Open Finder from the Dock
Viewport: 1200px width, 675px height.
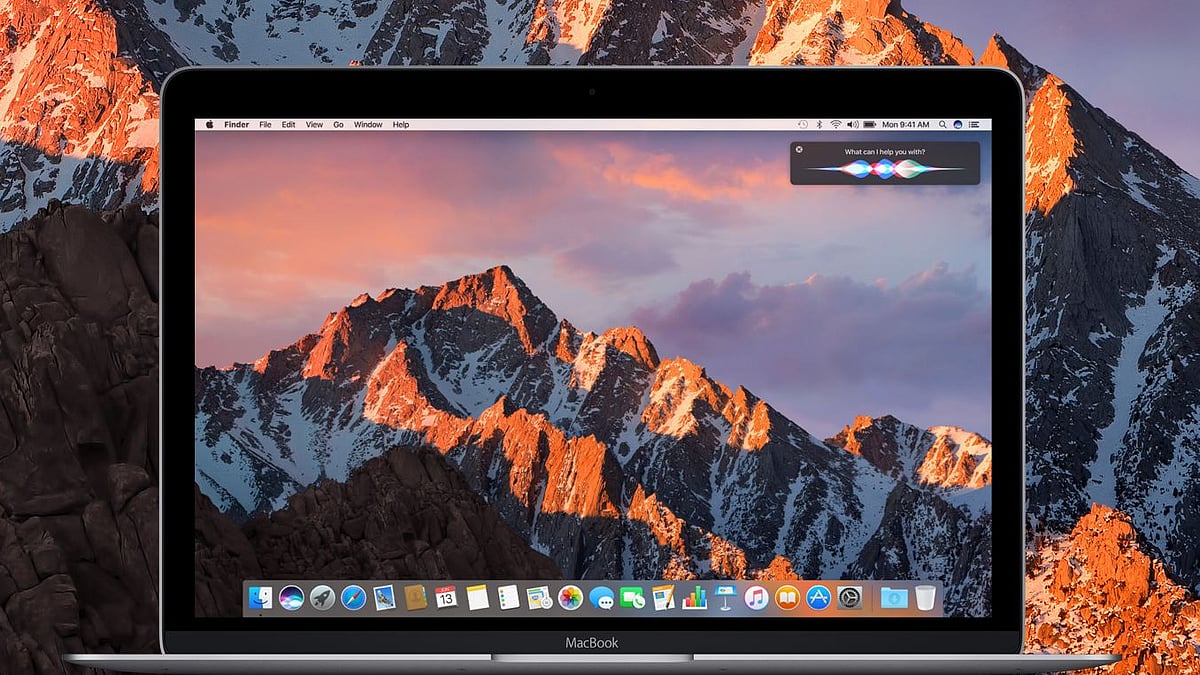[260, 597]
